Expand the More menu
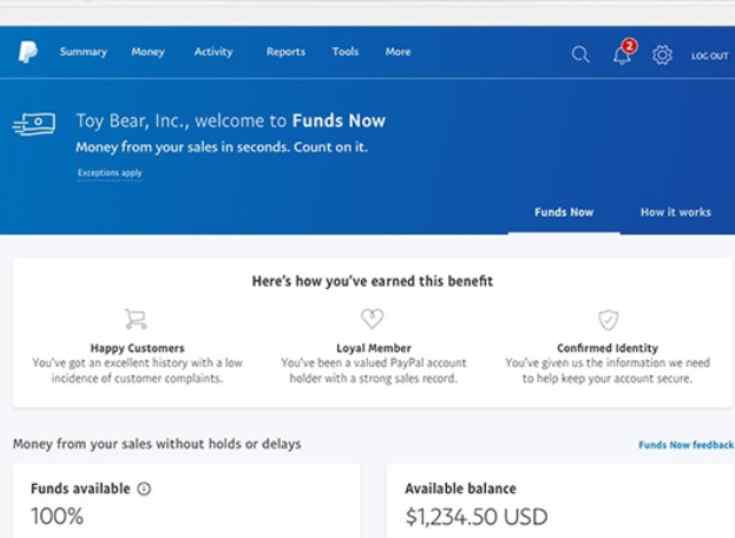Viewport: 735px width, 538px height. pos(398,52)
